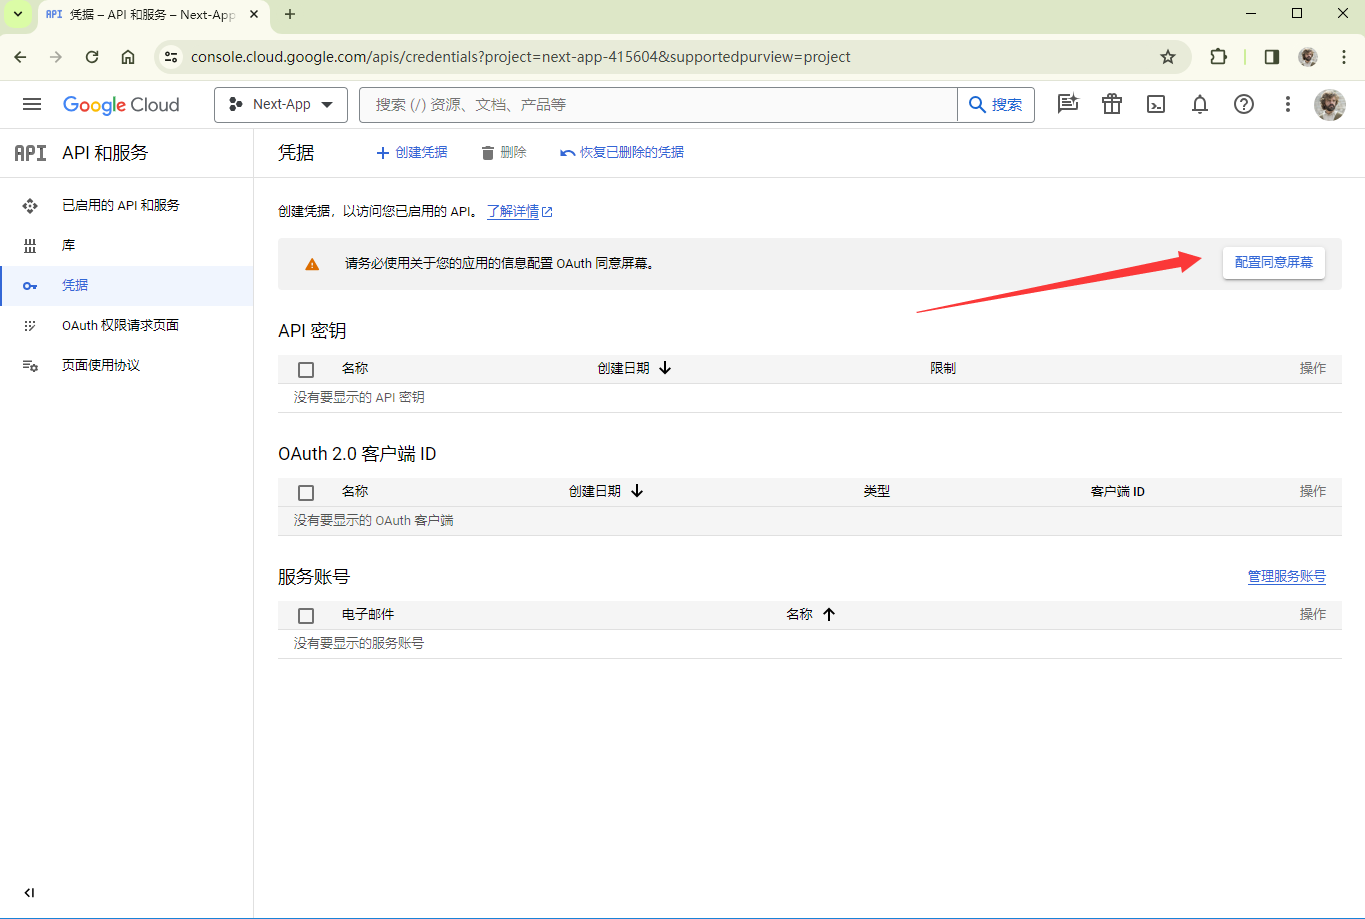This screenshot has height=919, width=1365.
Task: Open the help question mark menu
Action: tap(1244, 104)
